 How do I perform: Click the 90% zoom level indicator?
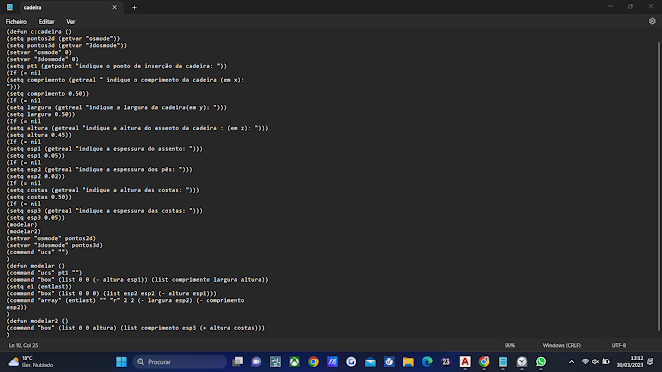pyautogui.click(x=510, y=345)
